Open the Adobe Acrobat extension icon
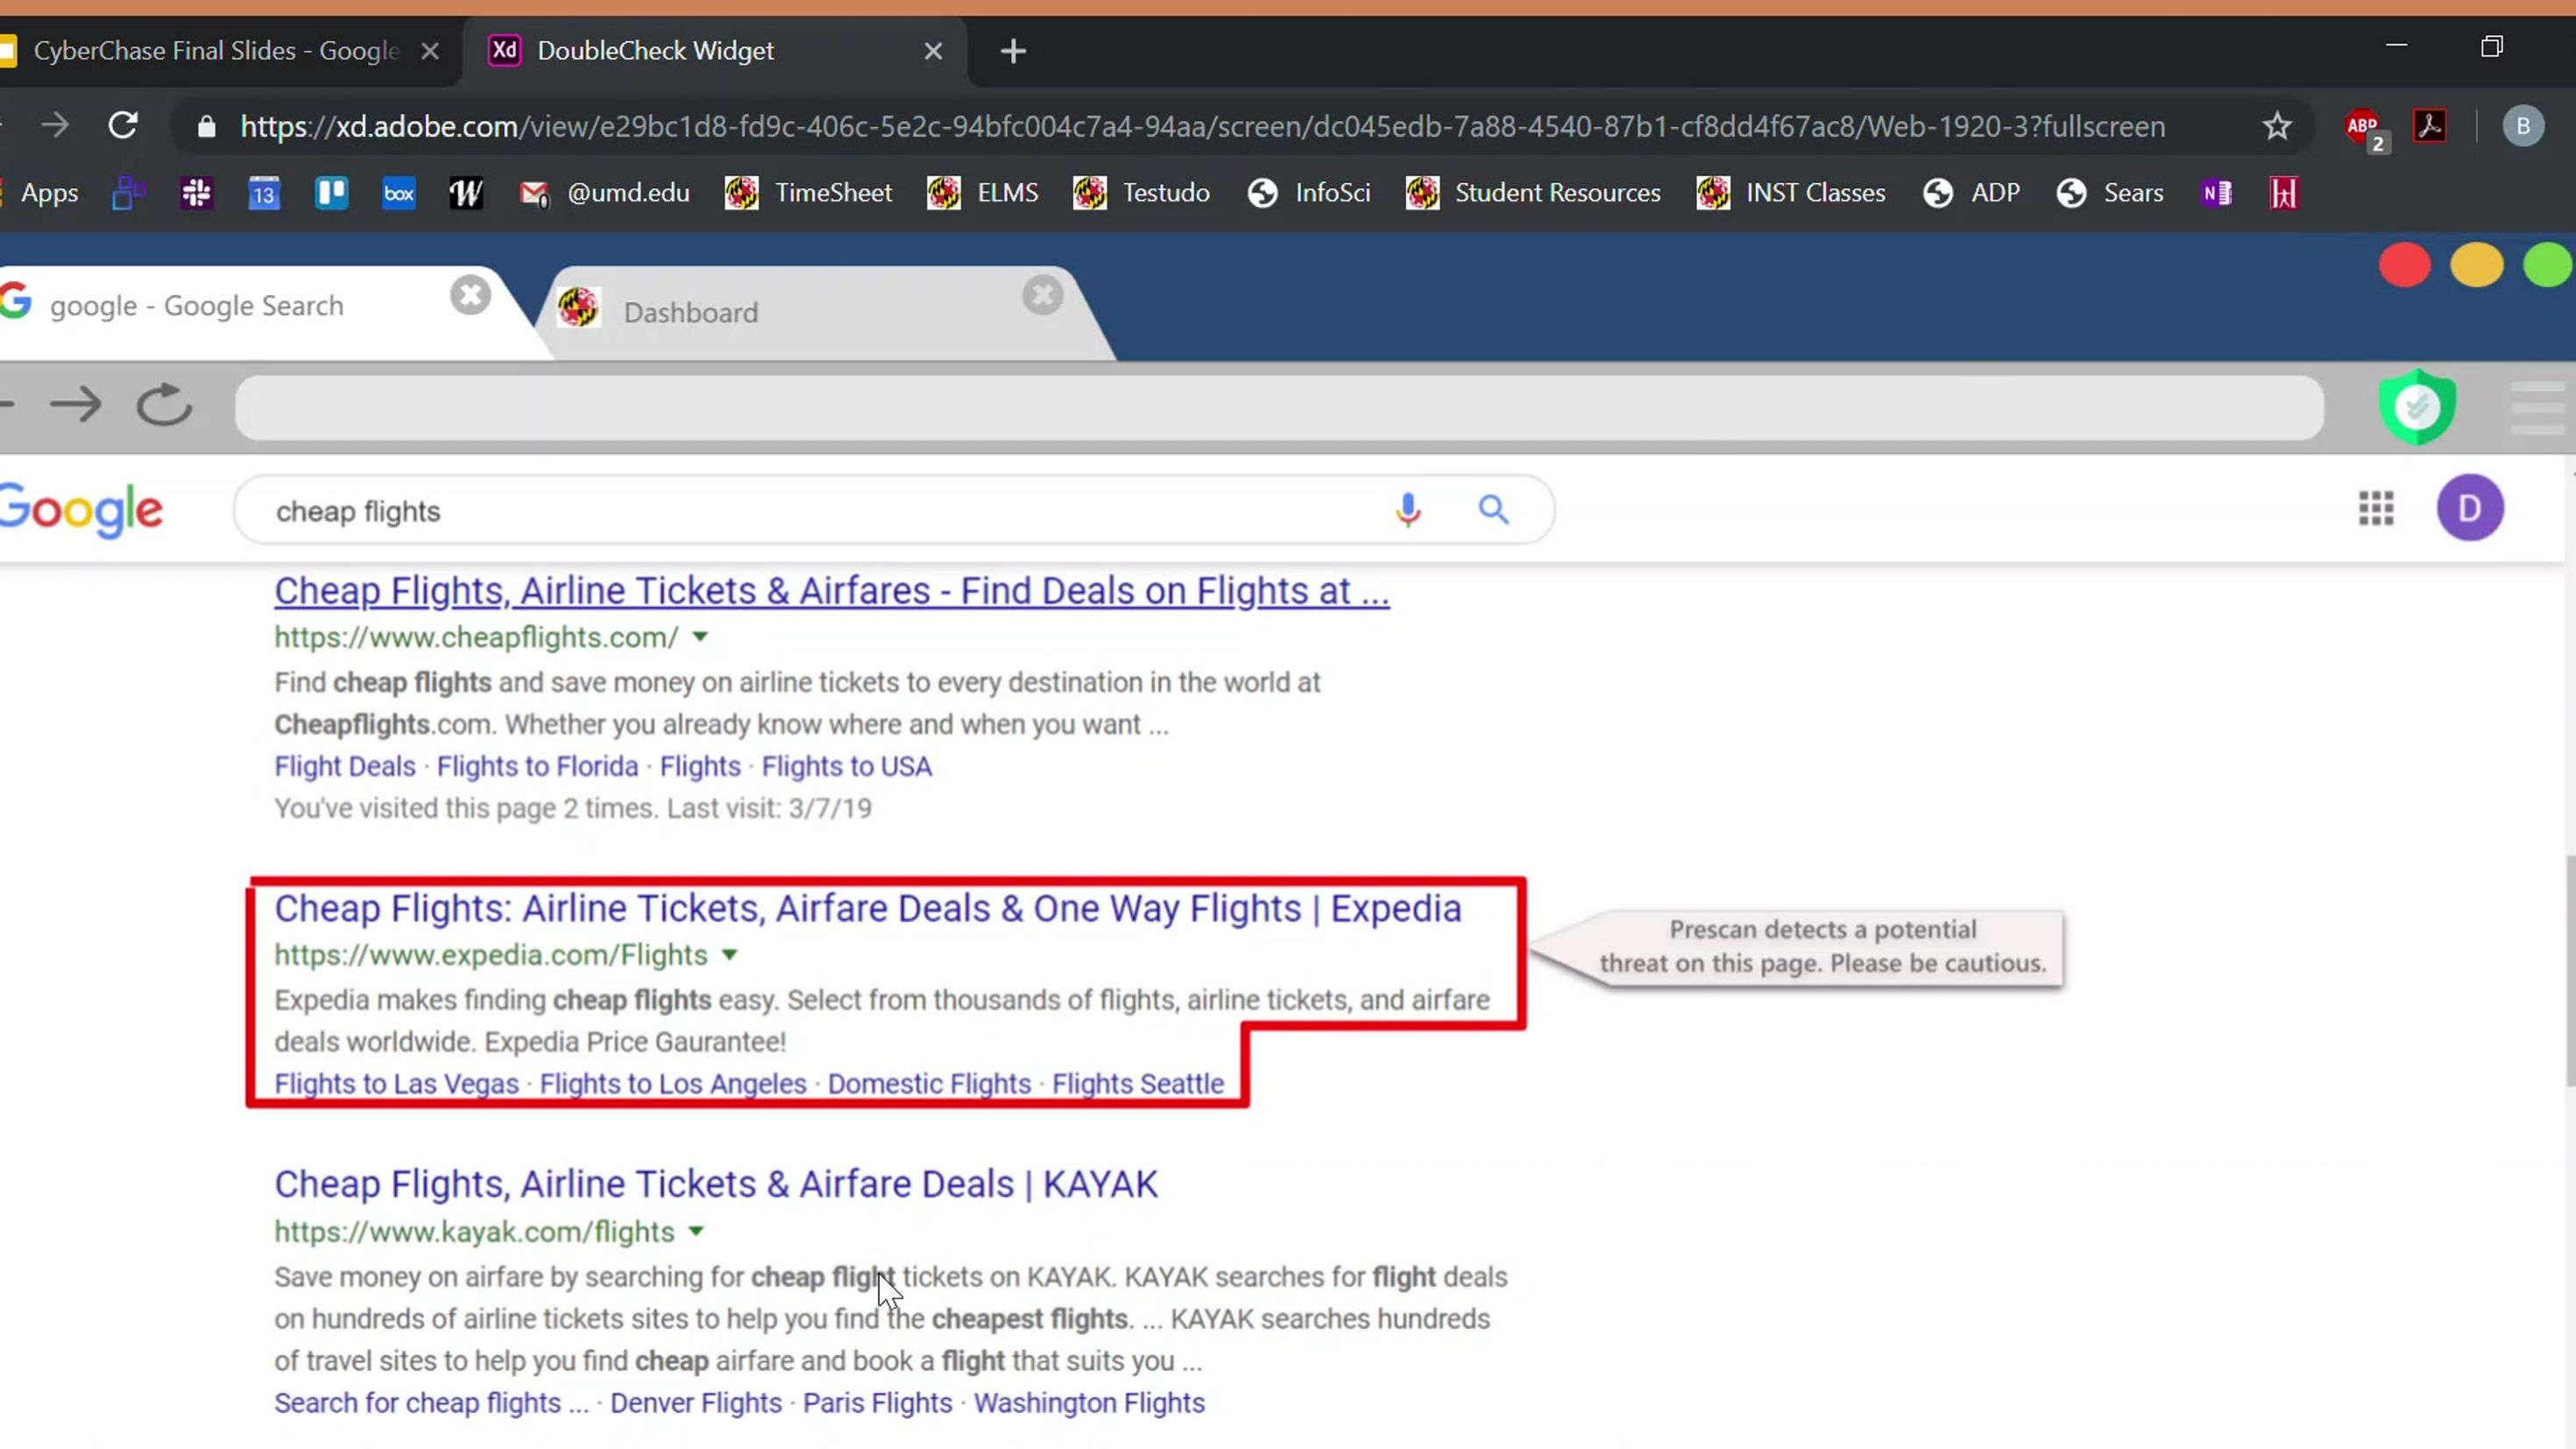The height and width of the screenshot is (1449, 2576). 2430,126
